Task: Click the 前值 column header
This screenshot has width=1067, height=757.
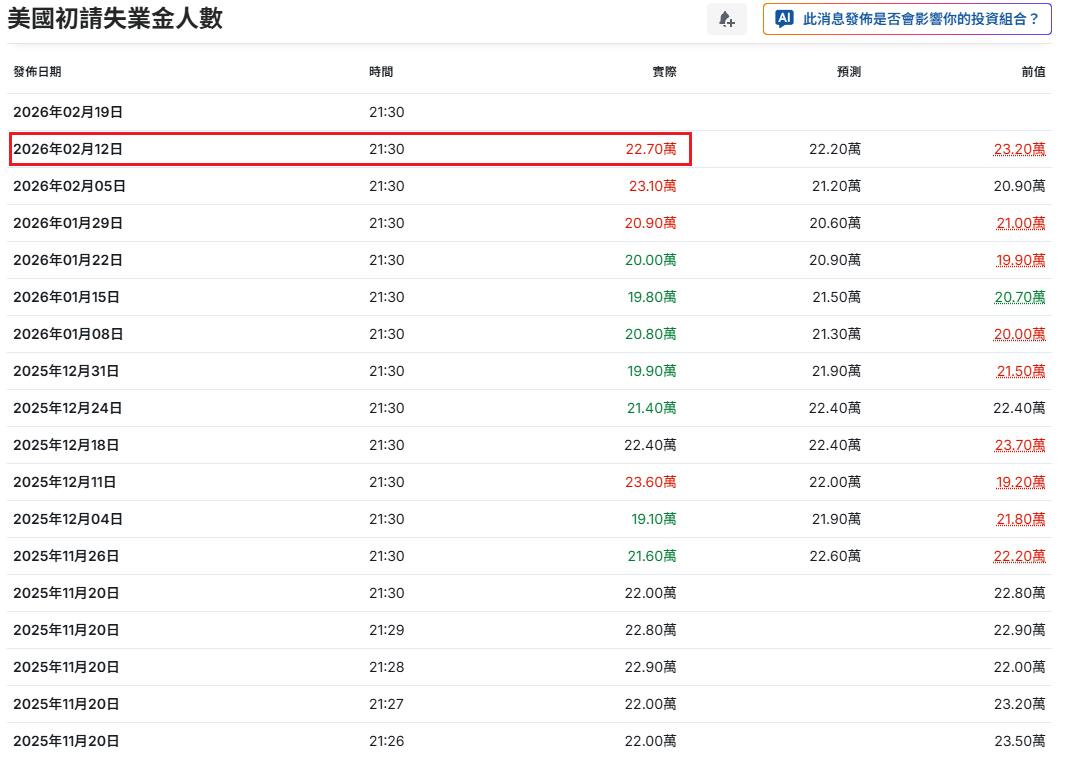Action: (x=1033, y=72)
